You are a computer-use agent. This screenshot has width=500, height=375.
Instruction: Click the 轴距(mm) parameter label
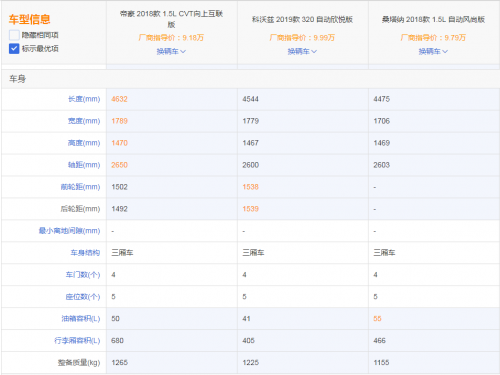(x=84, y=165)
